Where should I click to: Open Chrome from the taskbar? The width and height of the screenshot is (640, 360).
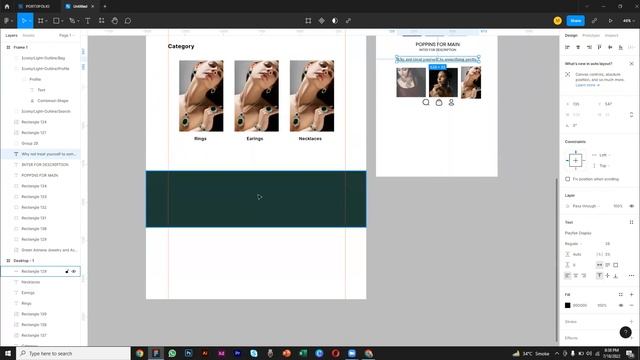click(x=140, y=353)
